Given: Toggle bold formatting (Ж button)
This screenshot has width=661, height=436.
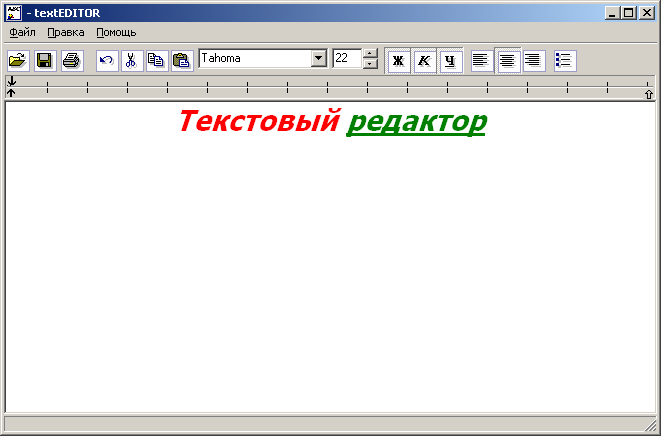Looking at the screenshot, I should pos(398,61).
